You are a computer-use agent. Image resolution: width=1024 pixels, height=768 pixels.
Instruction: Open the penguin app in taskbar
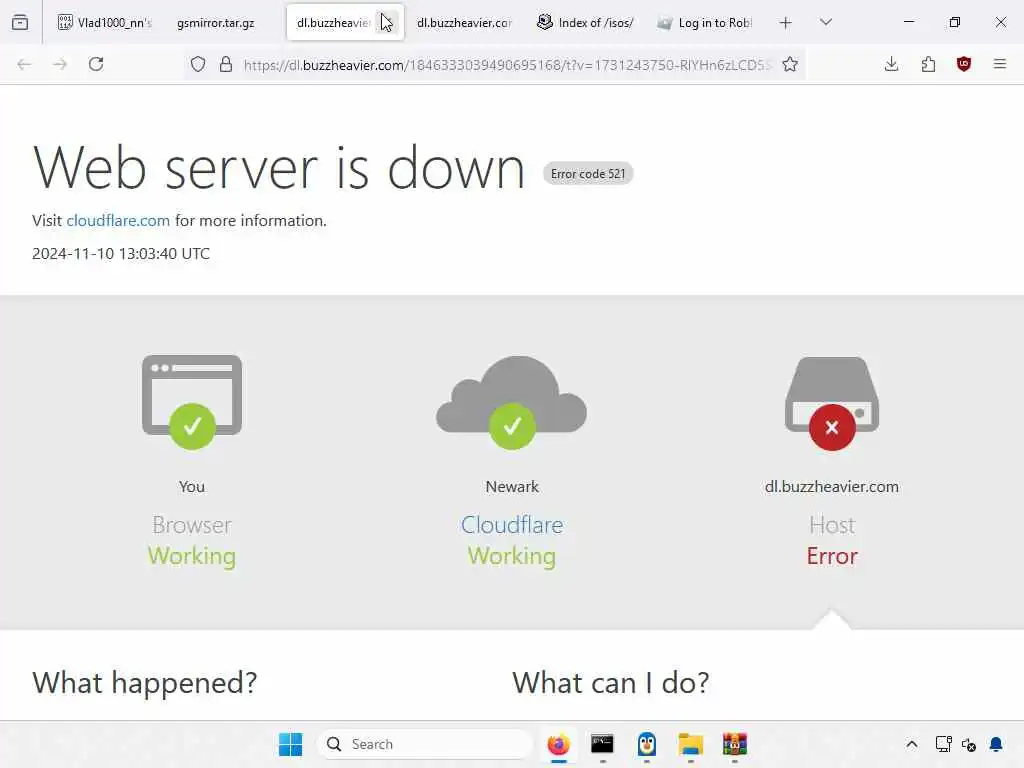(647, 744)
